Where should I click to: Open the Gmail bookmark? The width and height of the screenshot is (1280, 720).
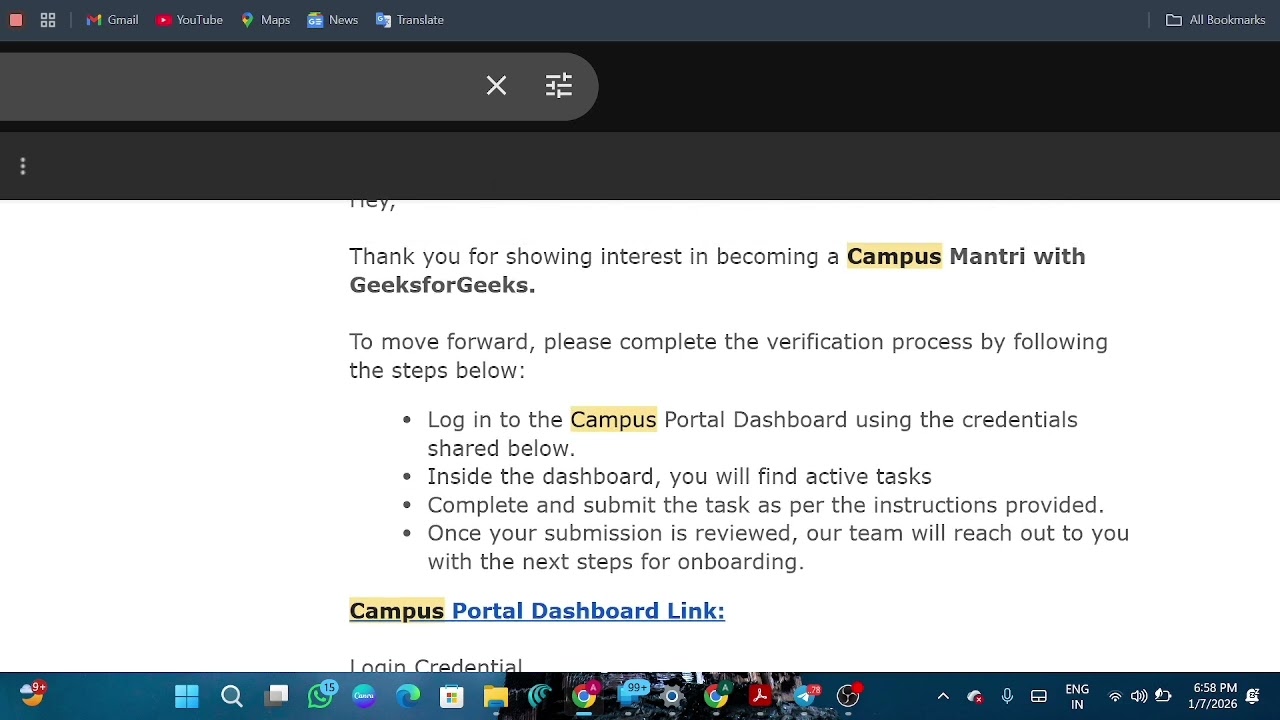tap(112, 20)
